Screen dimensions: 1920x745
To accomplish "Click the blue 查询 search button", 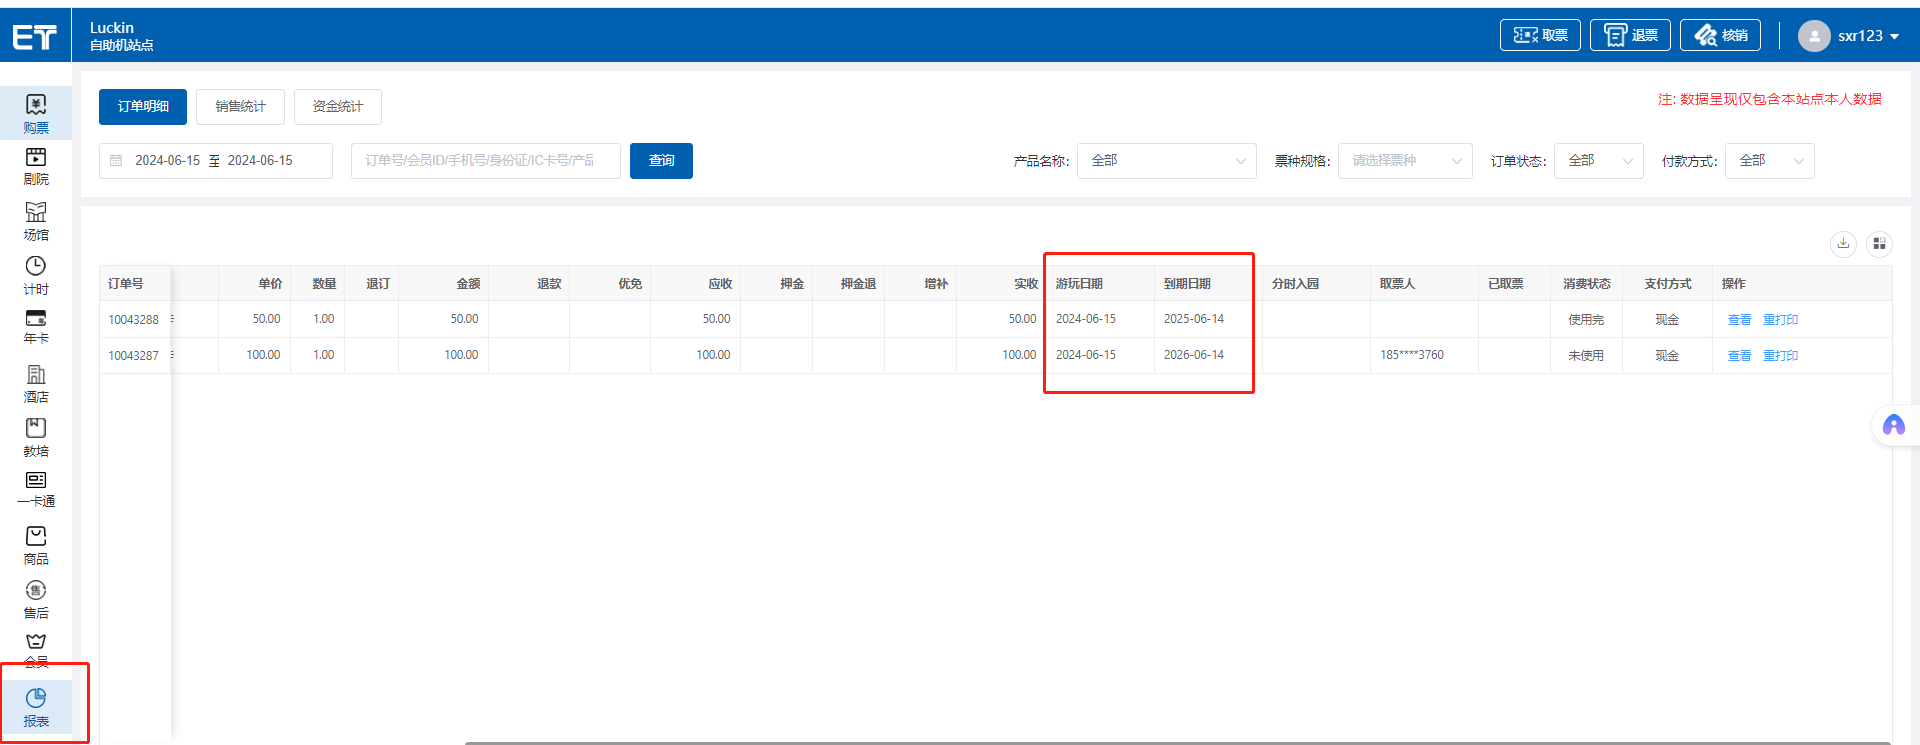I will coord(661,161).
